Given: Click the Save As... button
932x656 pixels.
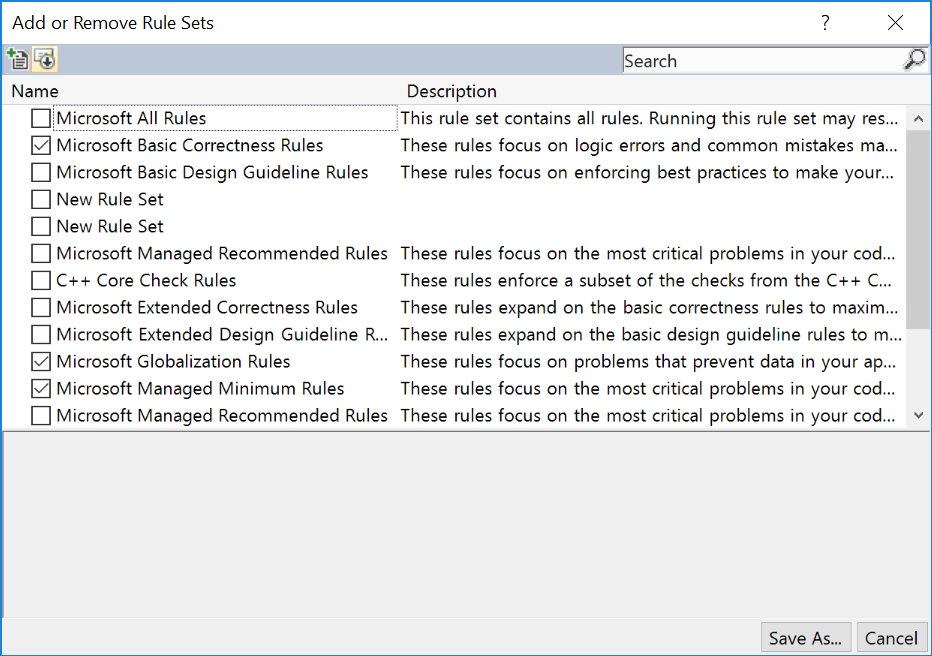Looking at the screenshot, I should coord(805,638).
